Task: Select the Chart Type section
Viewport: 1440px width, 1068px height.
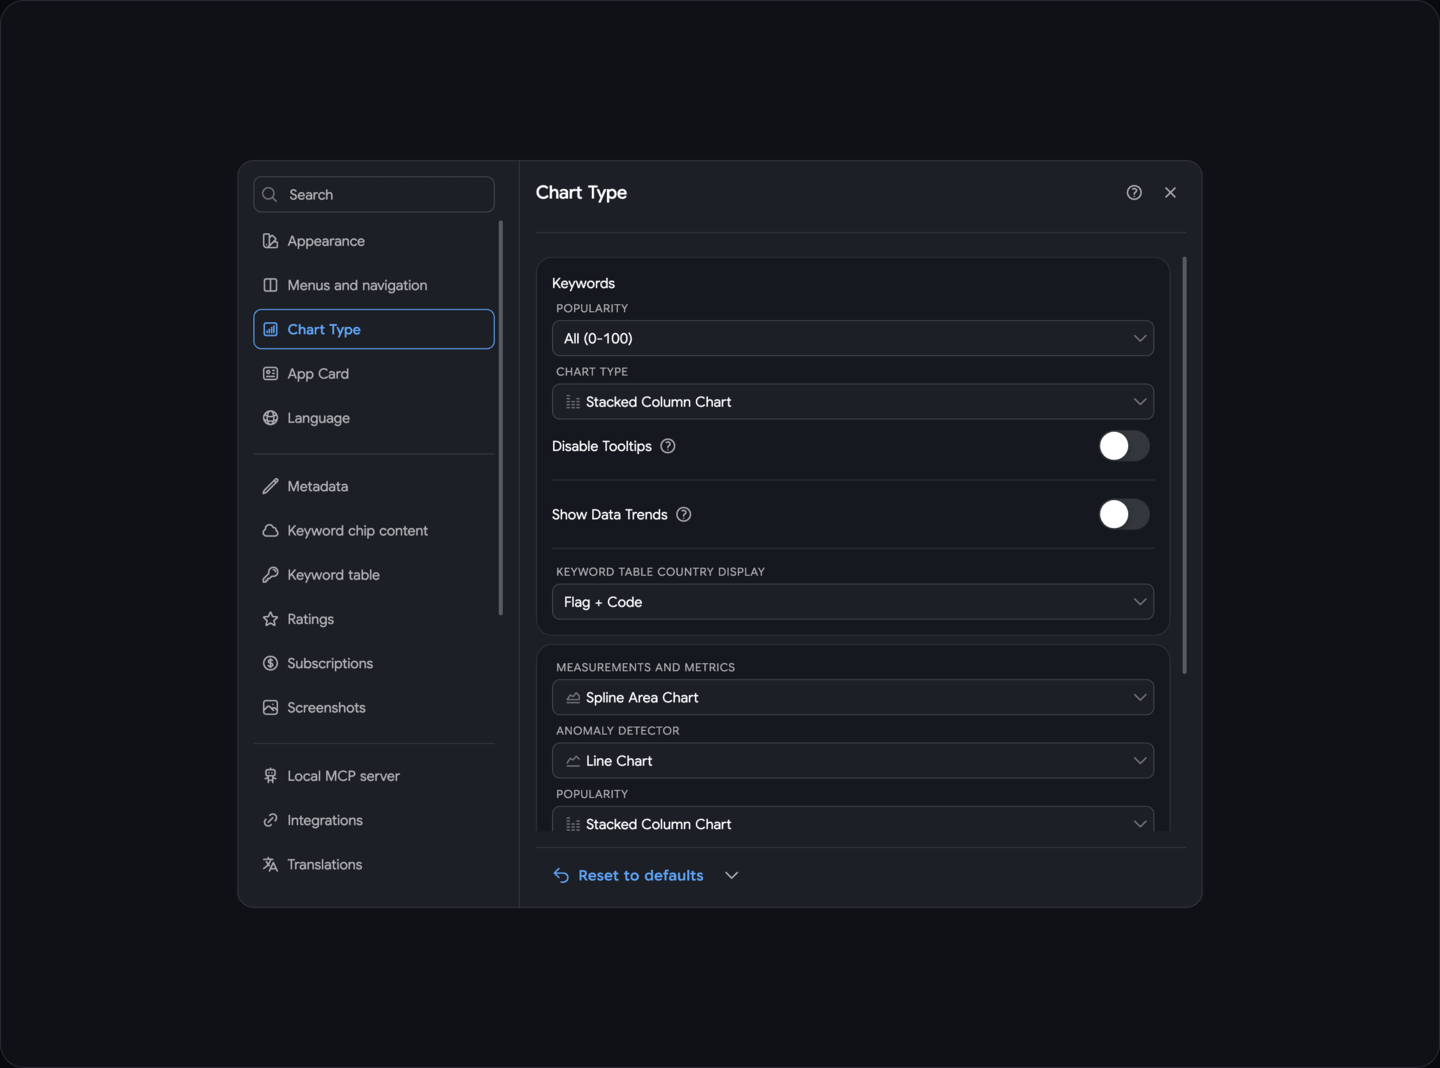Action: [374, 329]
